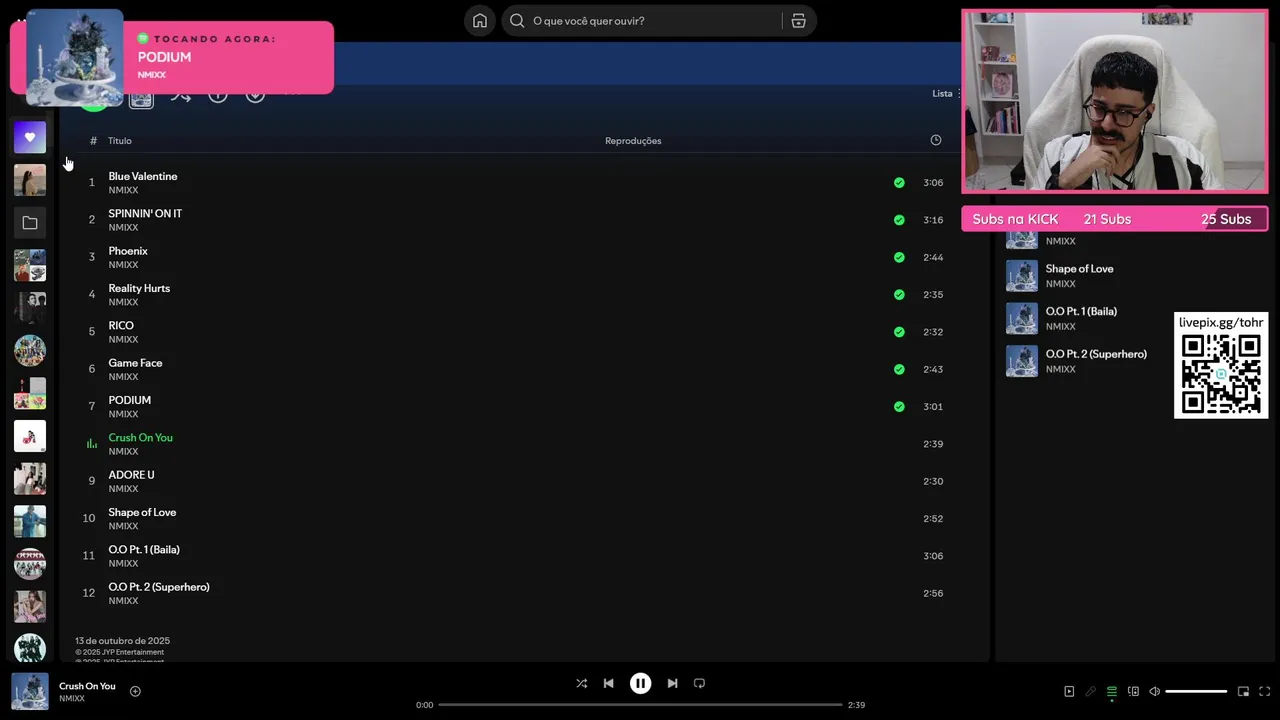Viewport: 1280px width, 720px height.
Task: Toggle saved checkmark for Reality Hurts
Action: point(899,294)
